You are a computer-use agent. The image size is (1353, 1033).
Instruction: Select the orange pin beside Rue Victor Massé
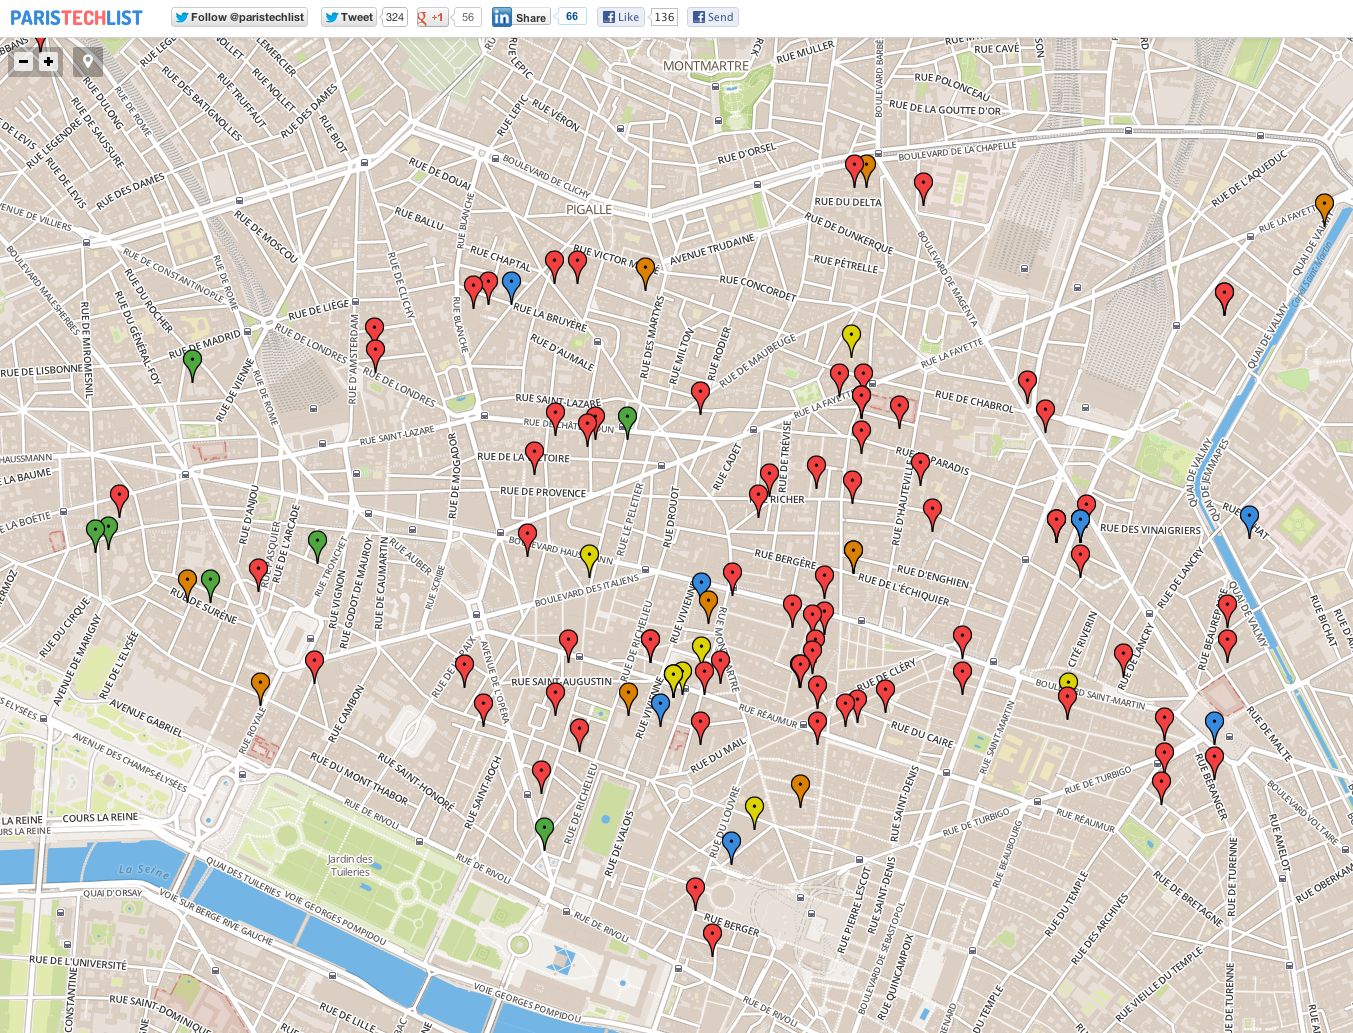(646, 273)
